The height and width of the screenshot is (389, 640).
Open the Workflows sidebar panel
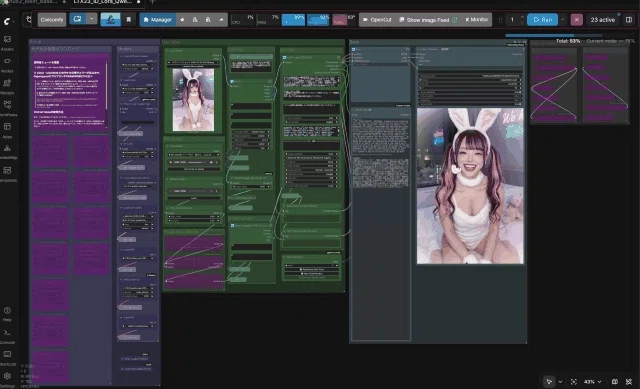click(x=7, y=109)
